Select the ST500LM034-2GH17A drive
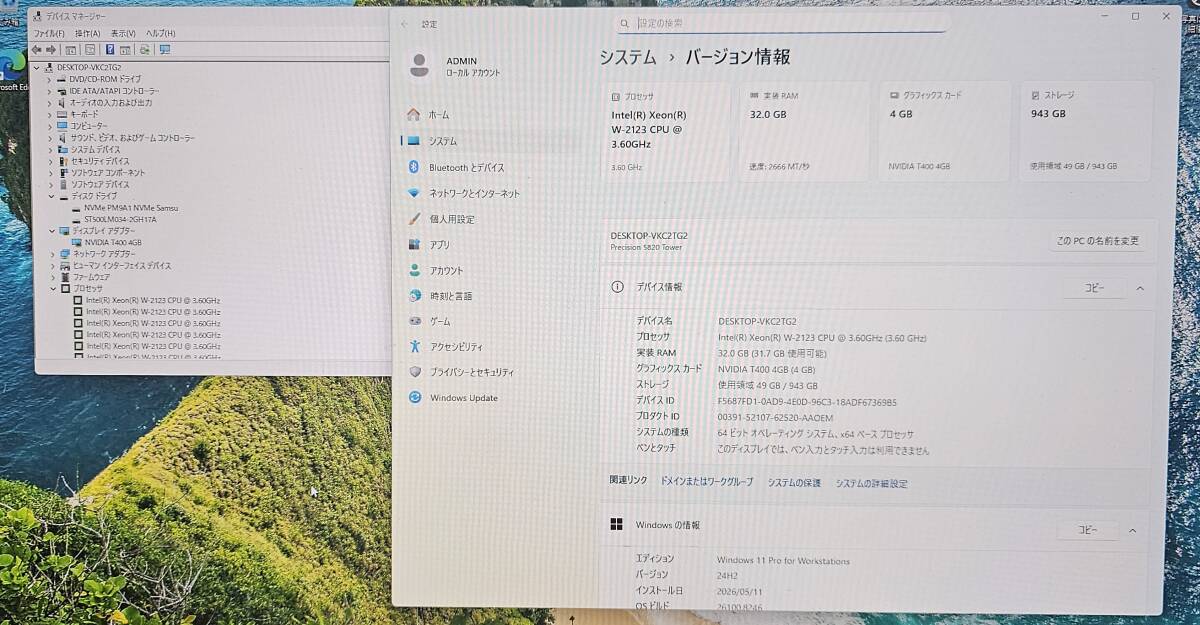Screen dimensions: 1200x625 pos(120,219)
